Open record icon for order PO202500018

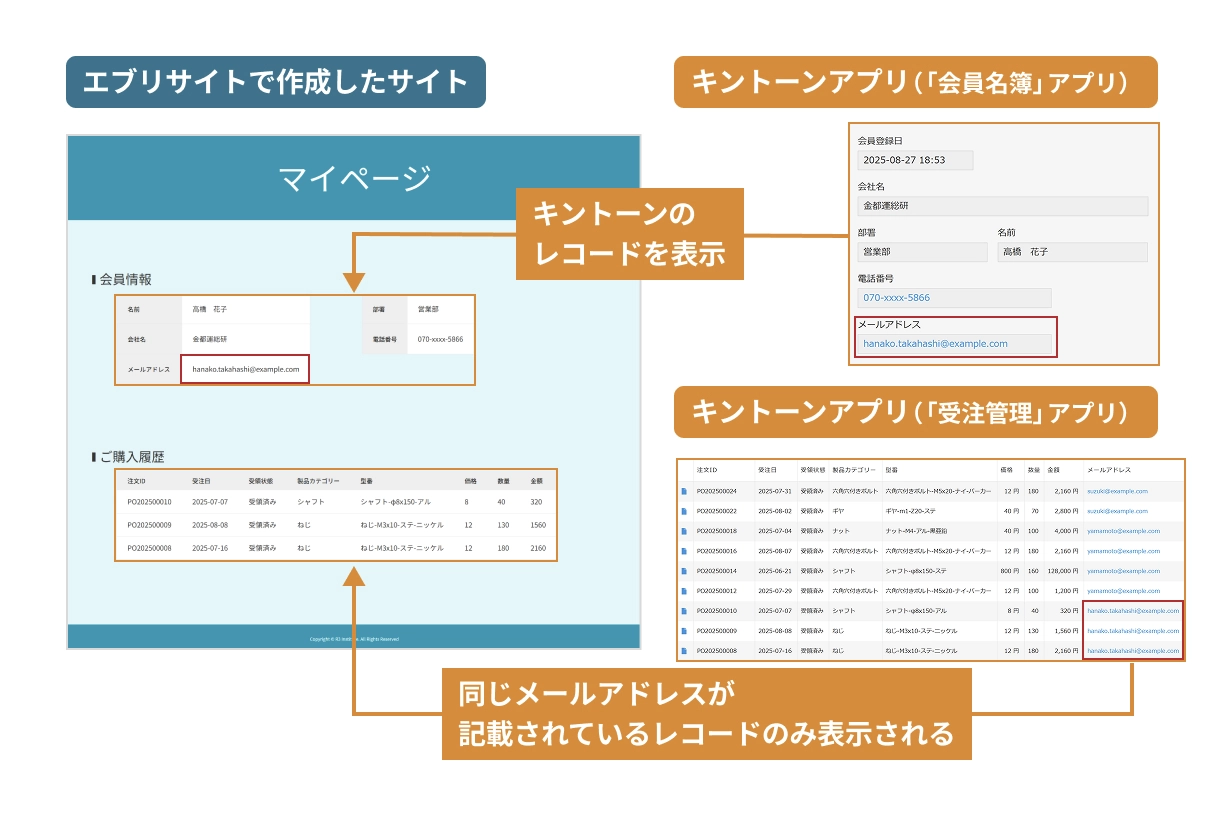685,531
